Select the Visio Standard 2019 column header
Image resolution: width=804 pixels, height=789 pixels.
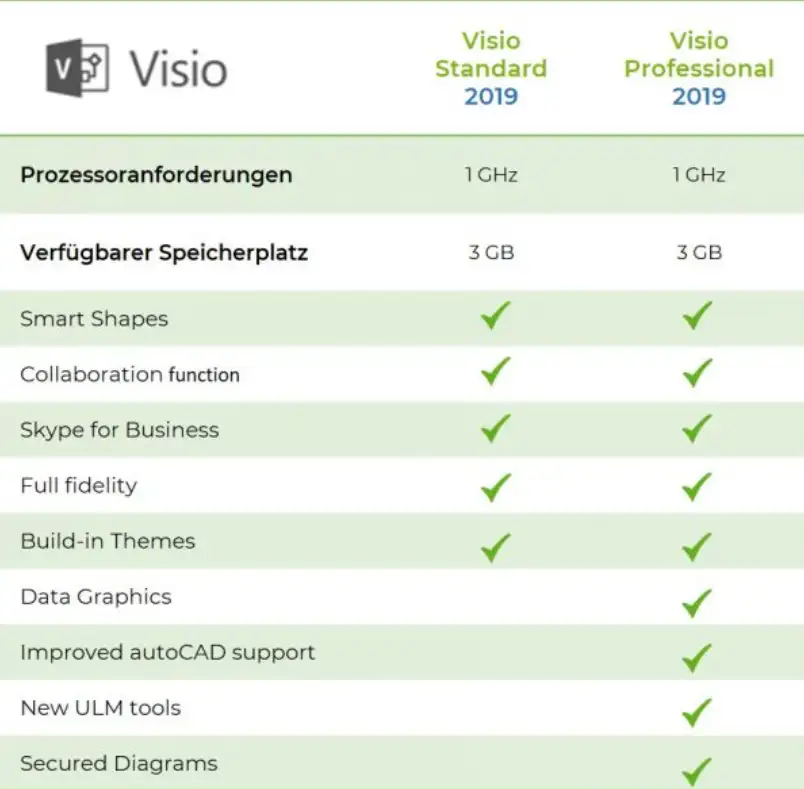491,69
